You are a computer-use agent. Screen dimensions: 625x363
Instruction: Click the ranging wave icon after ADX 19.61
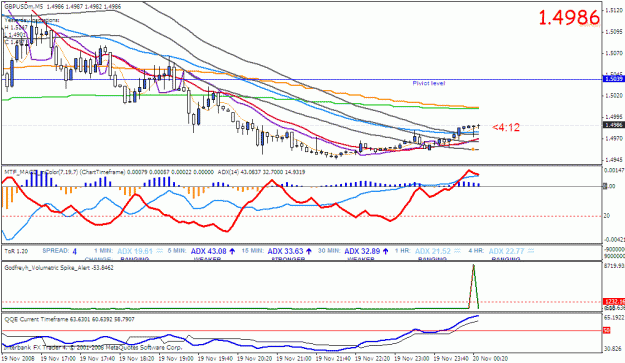(x=159, y=251)
